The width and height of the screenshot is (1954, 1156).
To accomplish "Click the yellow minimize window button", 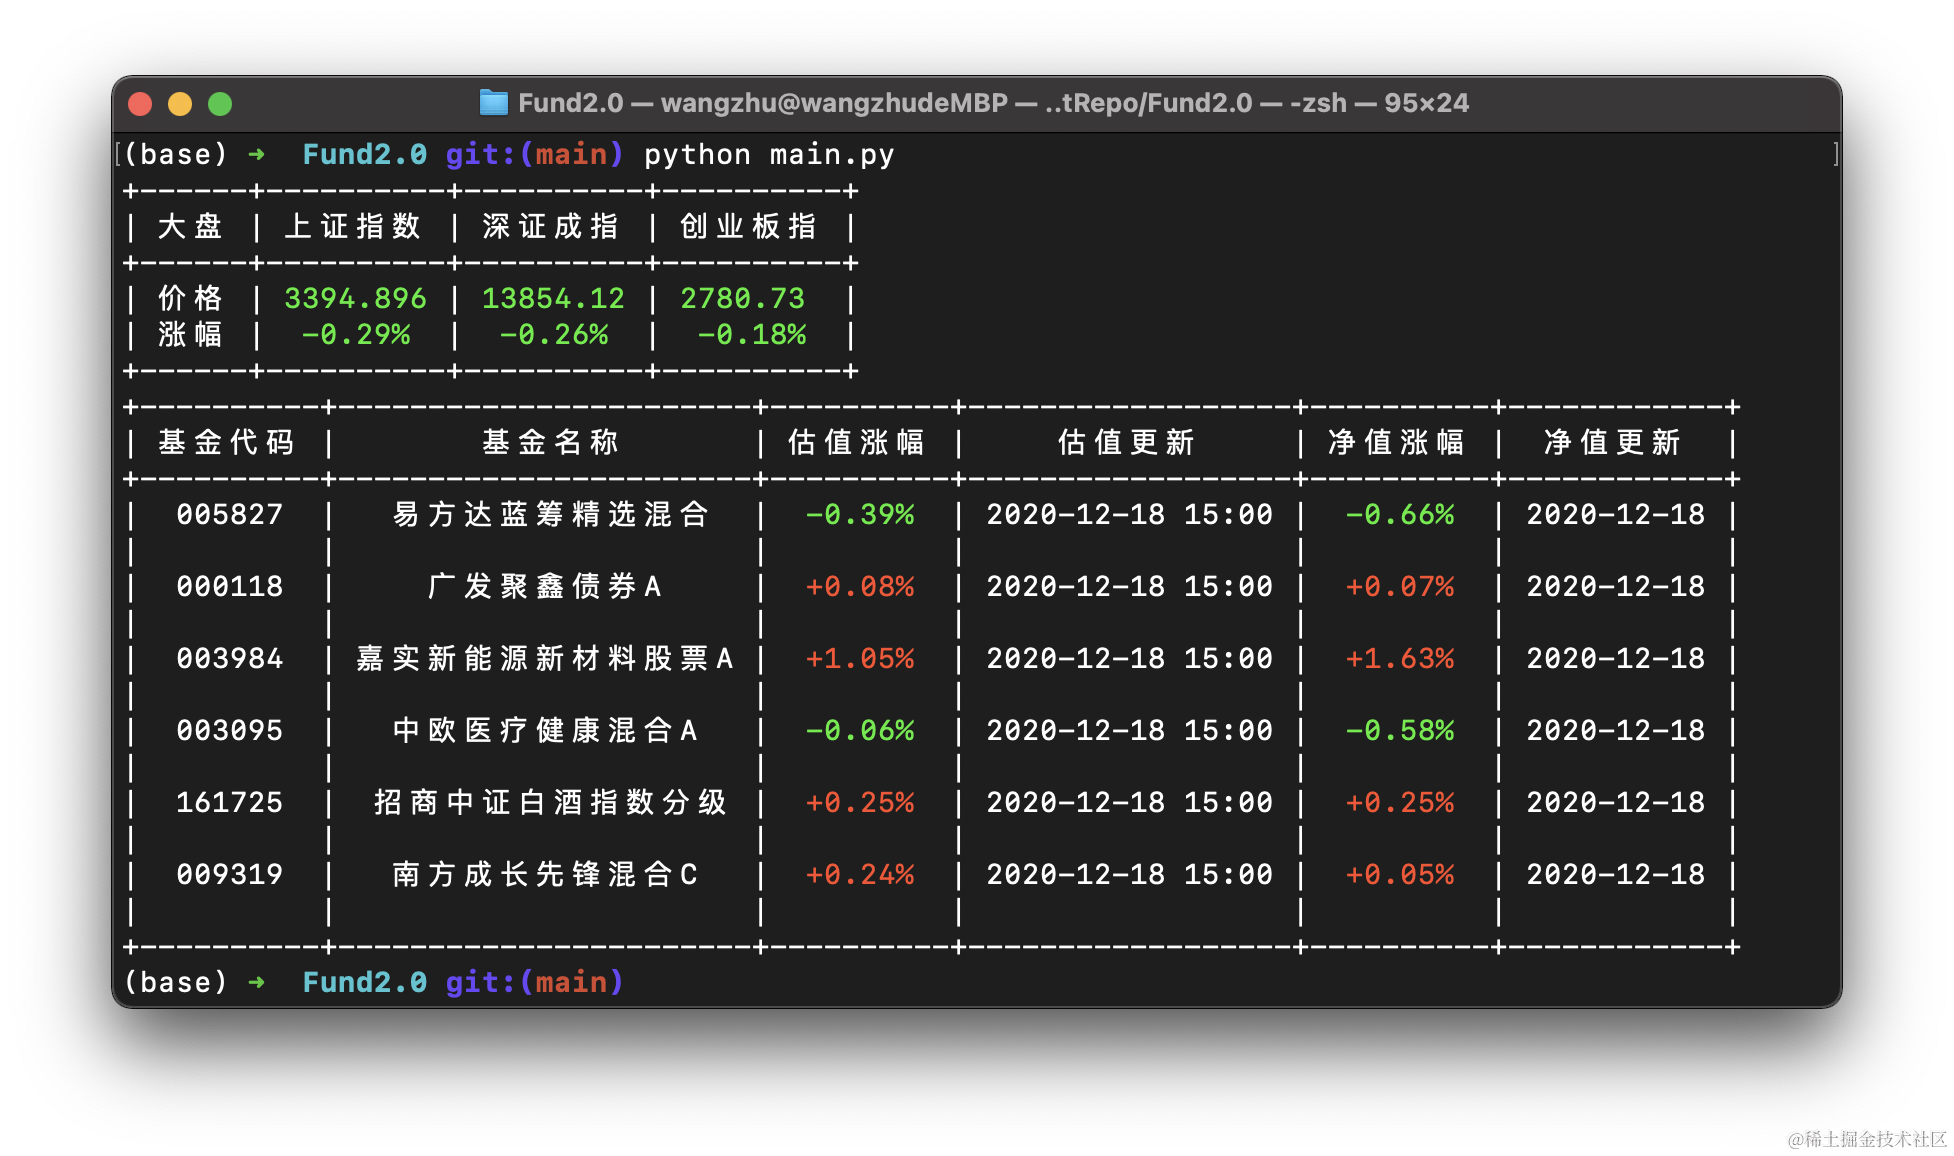I will (x=180, y=104).
